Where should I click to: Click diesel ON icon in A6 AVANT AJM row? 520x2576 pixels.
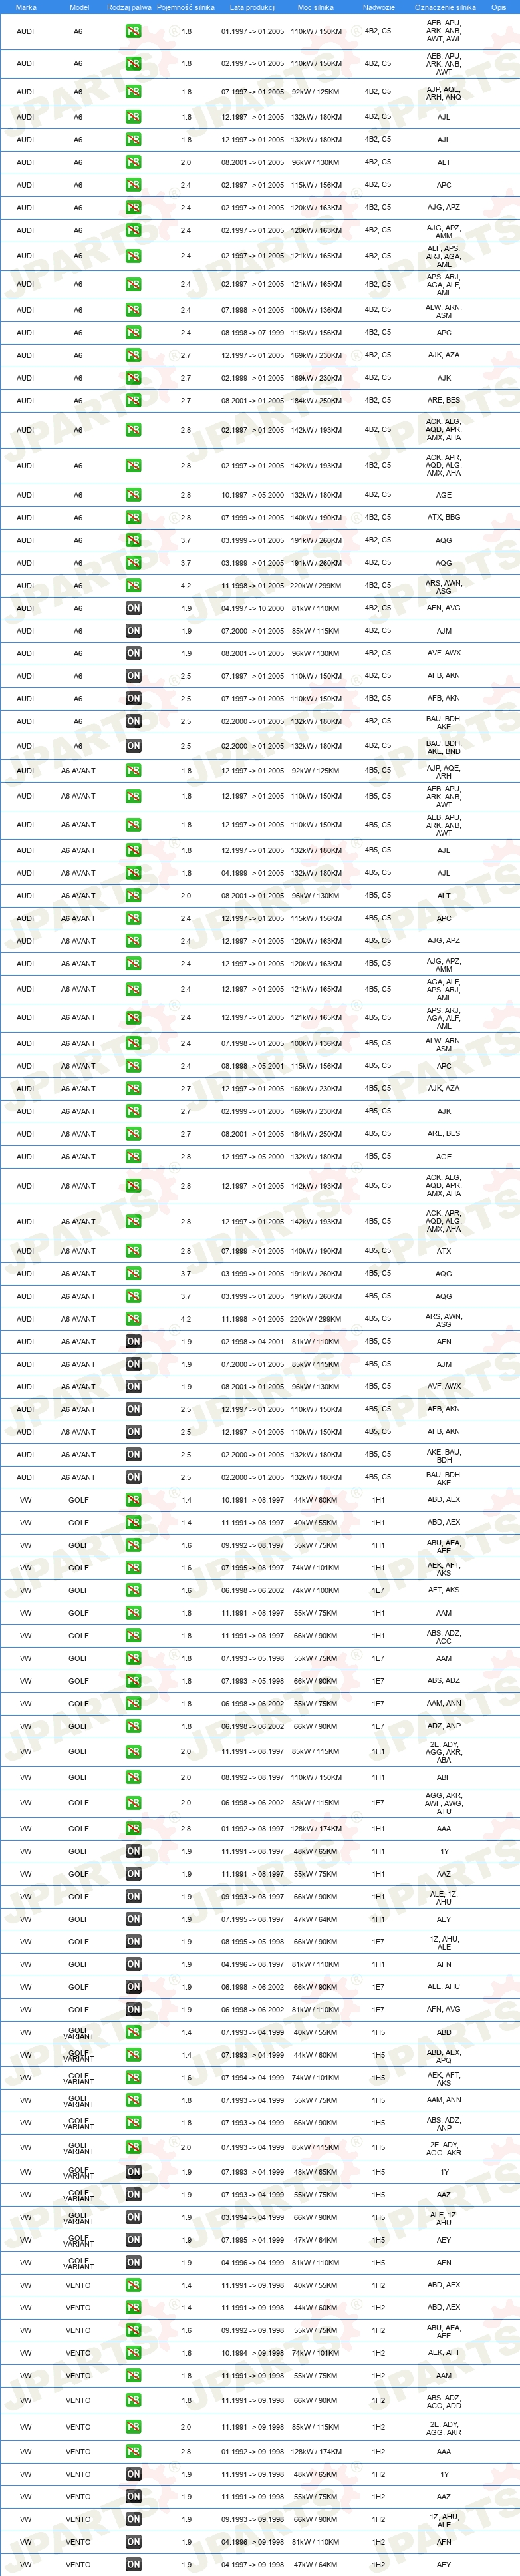133,1364
